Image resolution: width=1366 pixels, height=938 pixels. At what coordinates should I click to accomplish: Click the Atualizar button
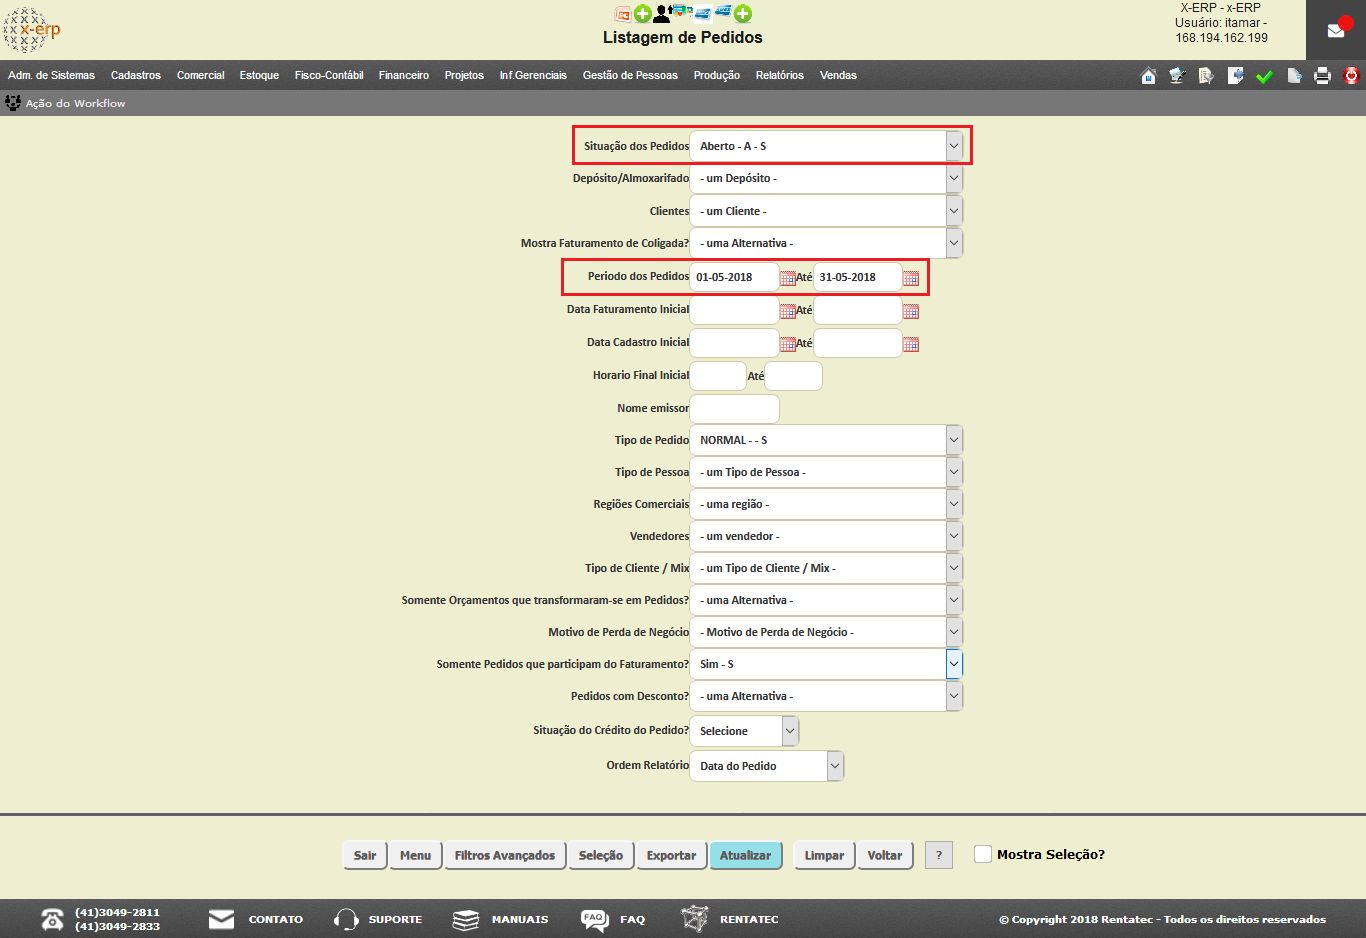click(x=746, y=855)
